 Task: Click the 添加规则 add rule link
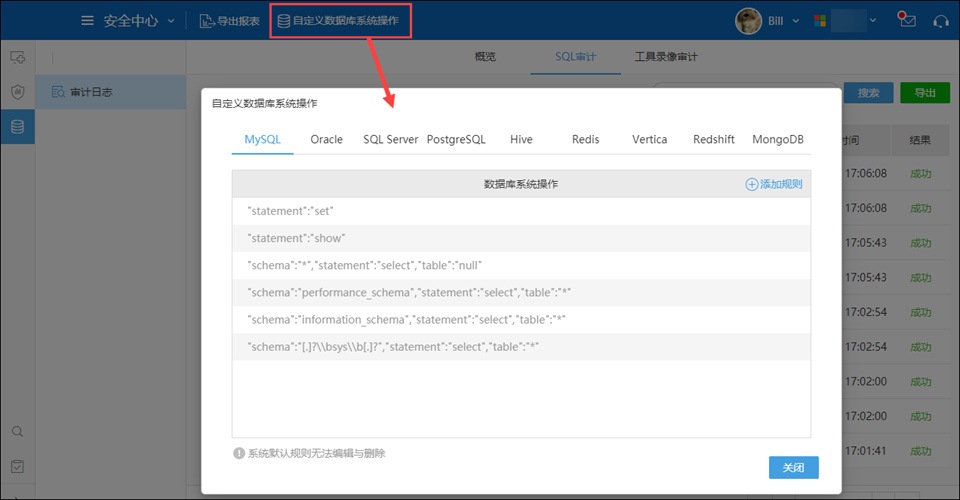tap(773, 184)
